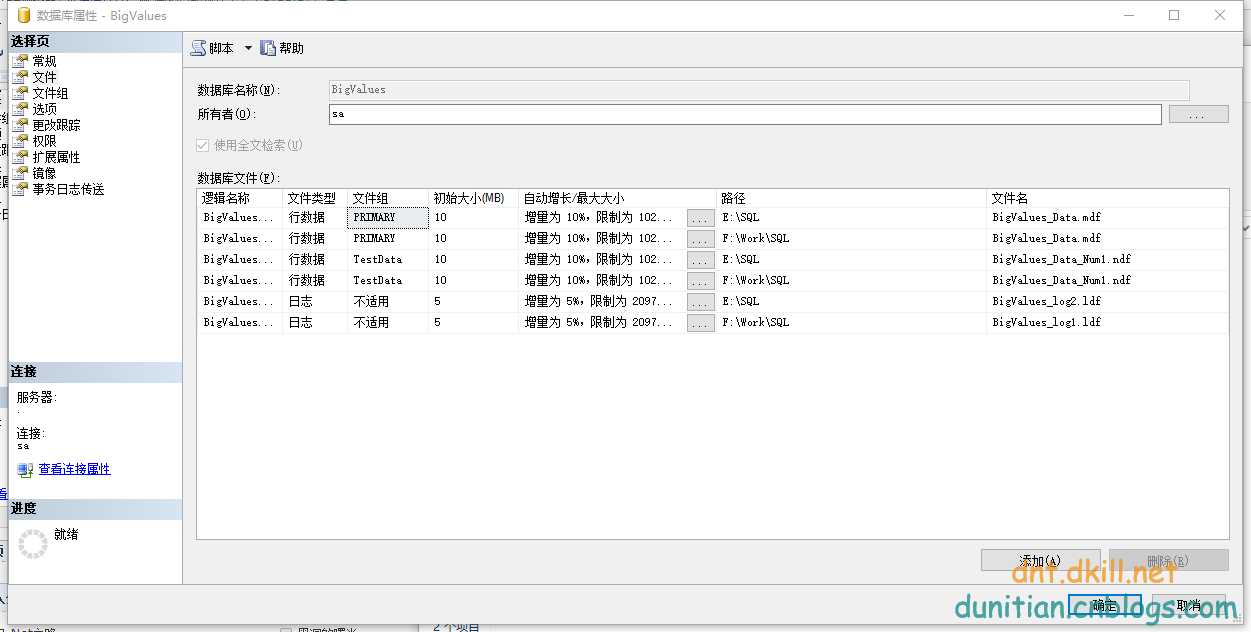1251x632 pixels.
Task: Click the 帮助 help toolbar icon
Action: 268,48
